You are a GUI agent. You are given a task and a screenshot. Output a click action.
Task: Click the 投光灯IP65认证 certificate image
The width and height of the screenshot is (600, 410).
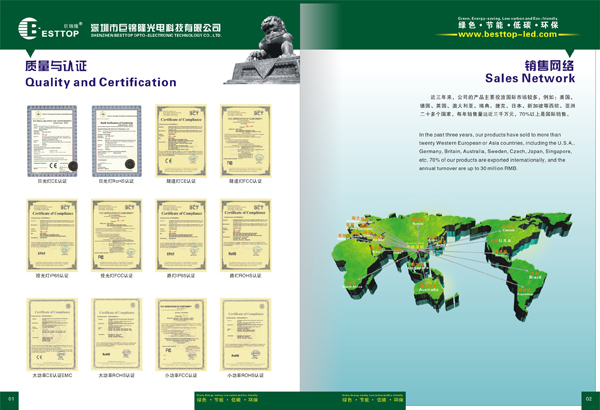coord(52,235)
